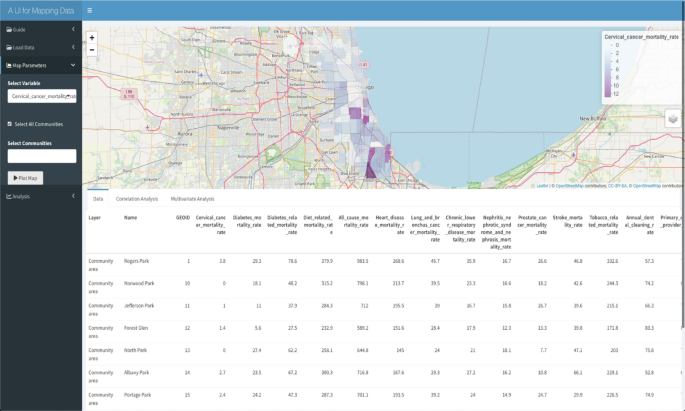The image size is (685, 411).
Task: Click the Map Parameters folder icon
Action: pos(9,64)
